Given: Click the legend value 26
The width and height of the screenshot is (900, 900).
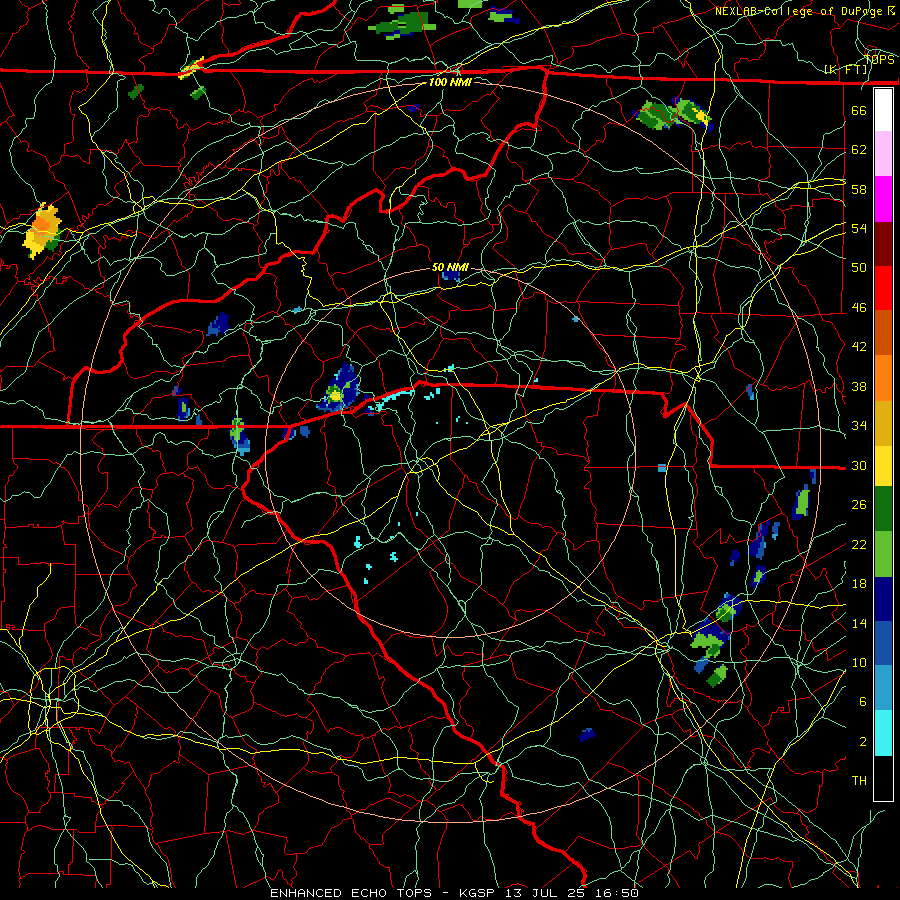Looking at the screenshot, I should (x=859, y=505).
